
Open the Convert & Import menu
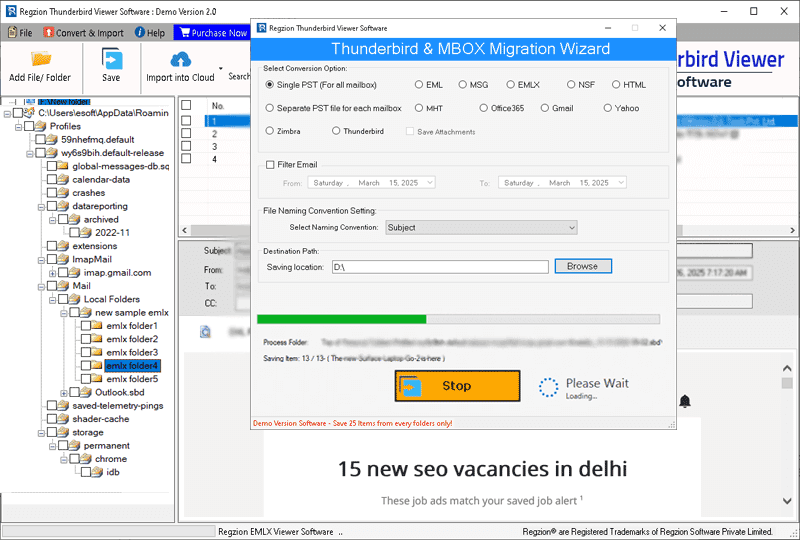coord(84,33)
